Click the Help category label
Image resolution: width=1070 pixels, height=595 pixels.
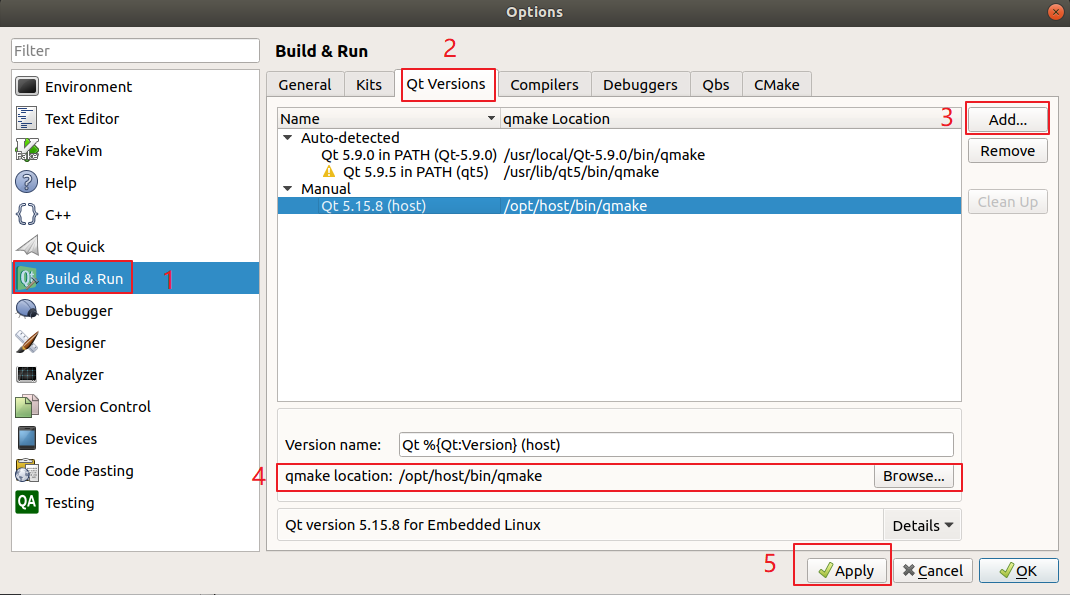tap(61, 183)
